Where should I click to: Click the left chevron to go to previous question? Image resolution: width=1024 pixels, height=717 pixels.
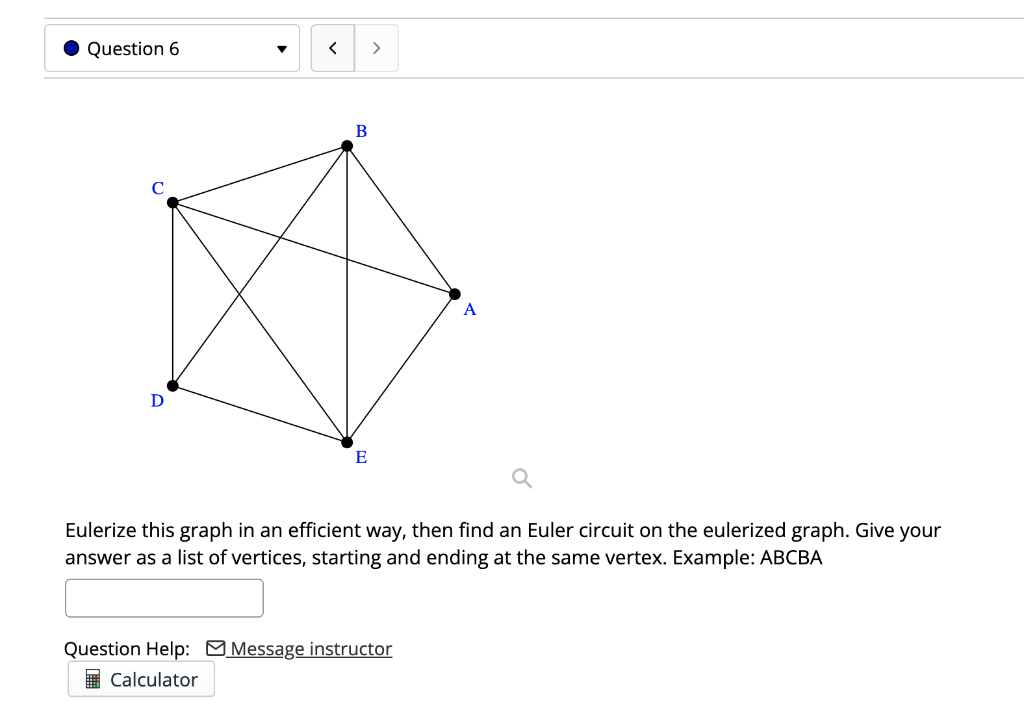click(x=332, y=47)
